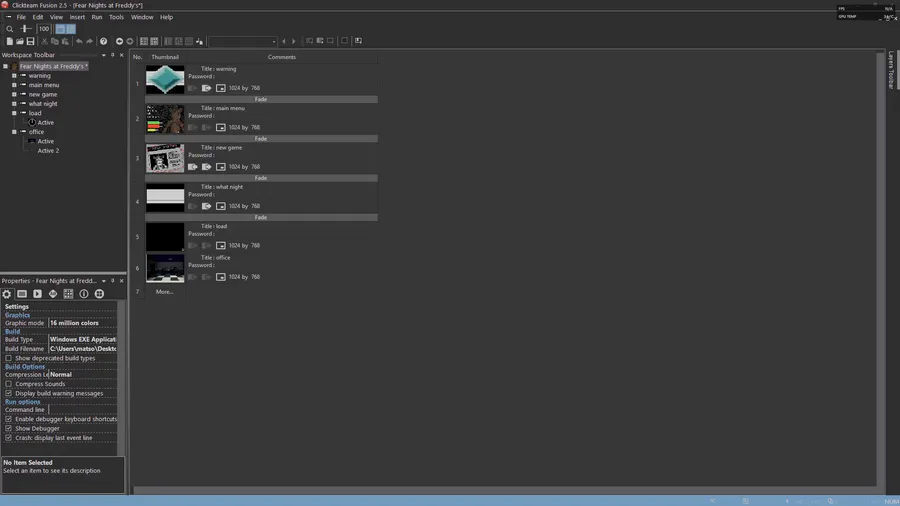Click frame size icon for office frame

pyautogui.click(x=220, y=277)
